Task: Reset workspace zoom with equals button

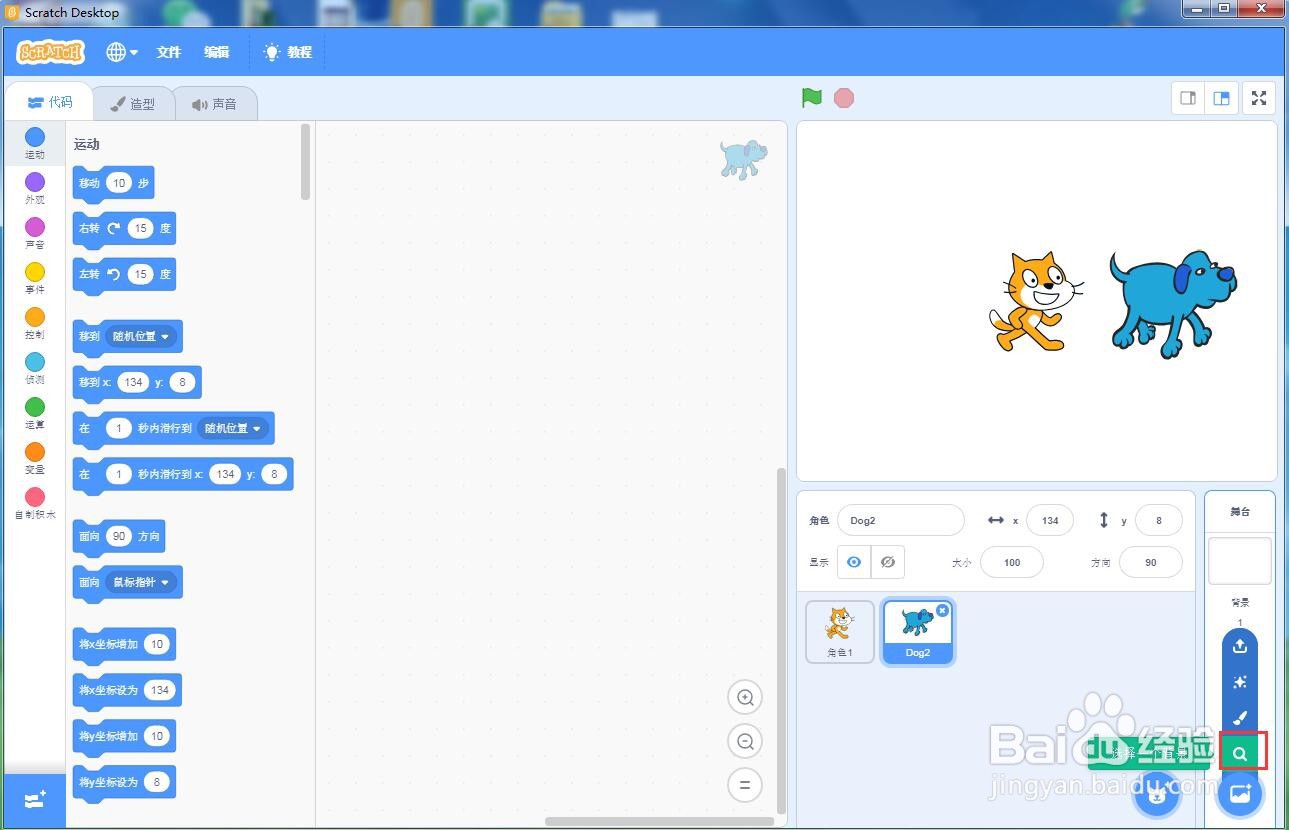Action: pyautogui.click(x=745, y=785)
